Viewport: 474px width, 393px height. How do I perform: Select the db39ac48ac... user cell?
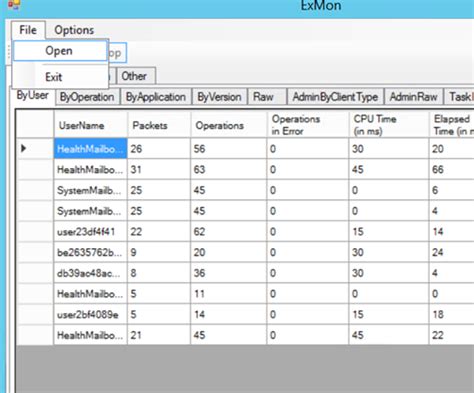[90, 273]
